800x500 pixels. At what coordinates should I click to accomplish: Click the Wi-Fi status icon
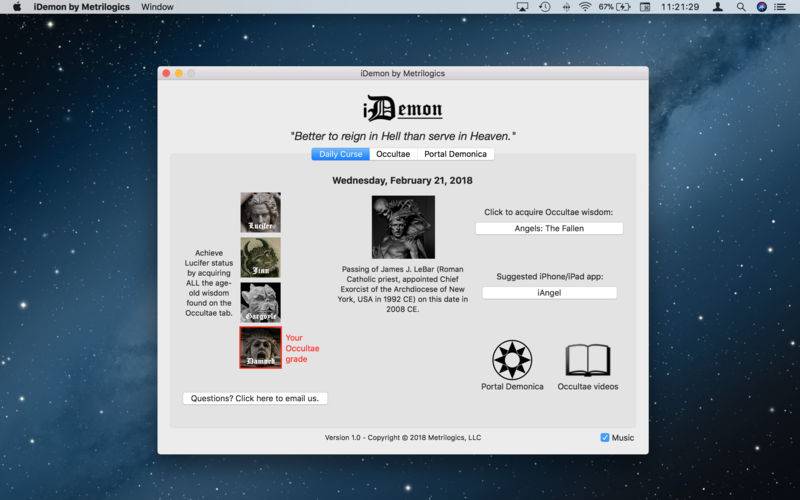[x=585, y=7]
